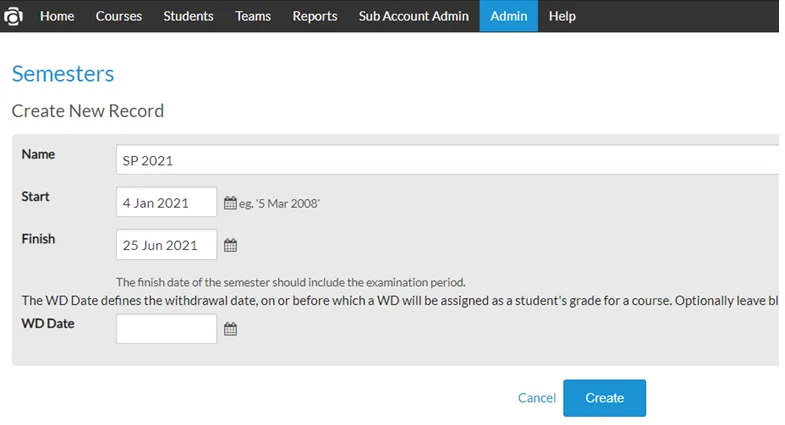The height and width of the screenshot is (425, 785).
Task: Click the Semesters page heading
Action: (x=63, y=74)
